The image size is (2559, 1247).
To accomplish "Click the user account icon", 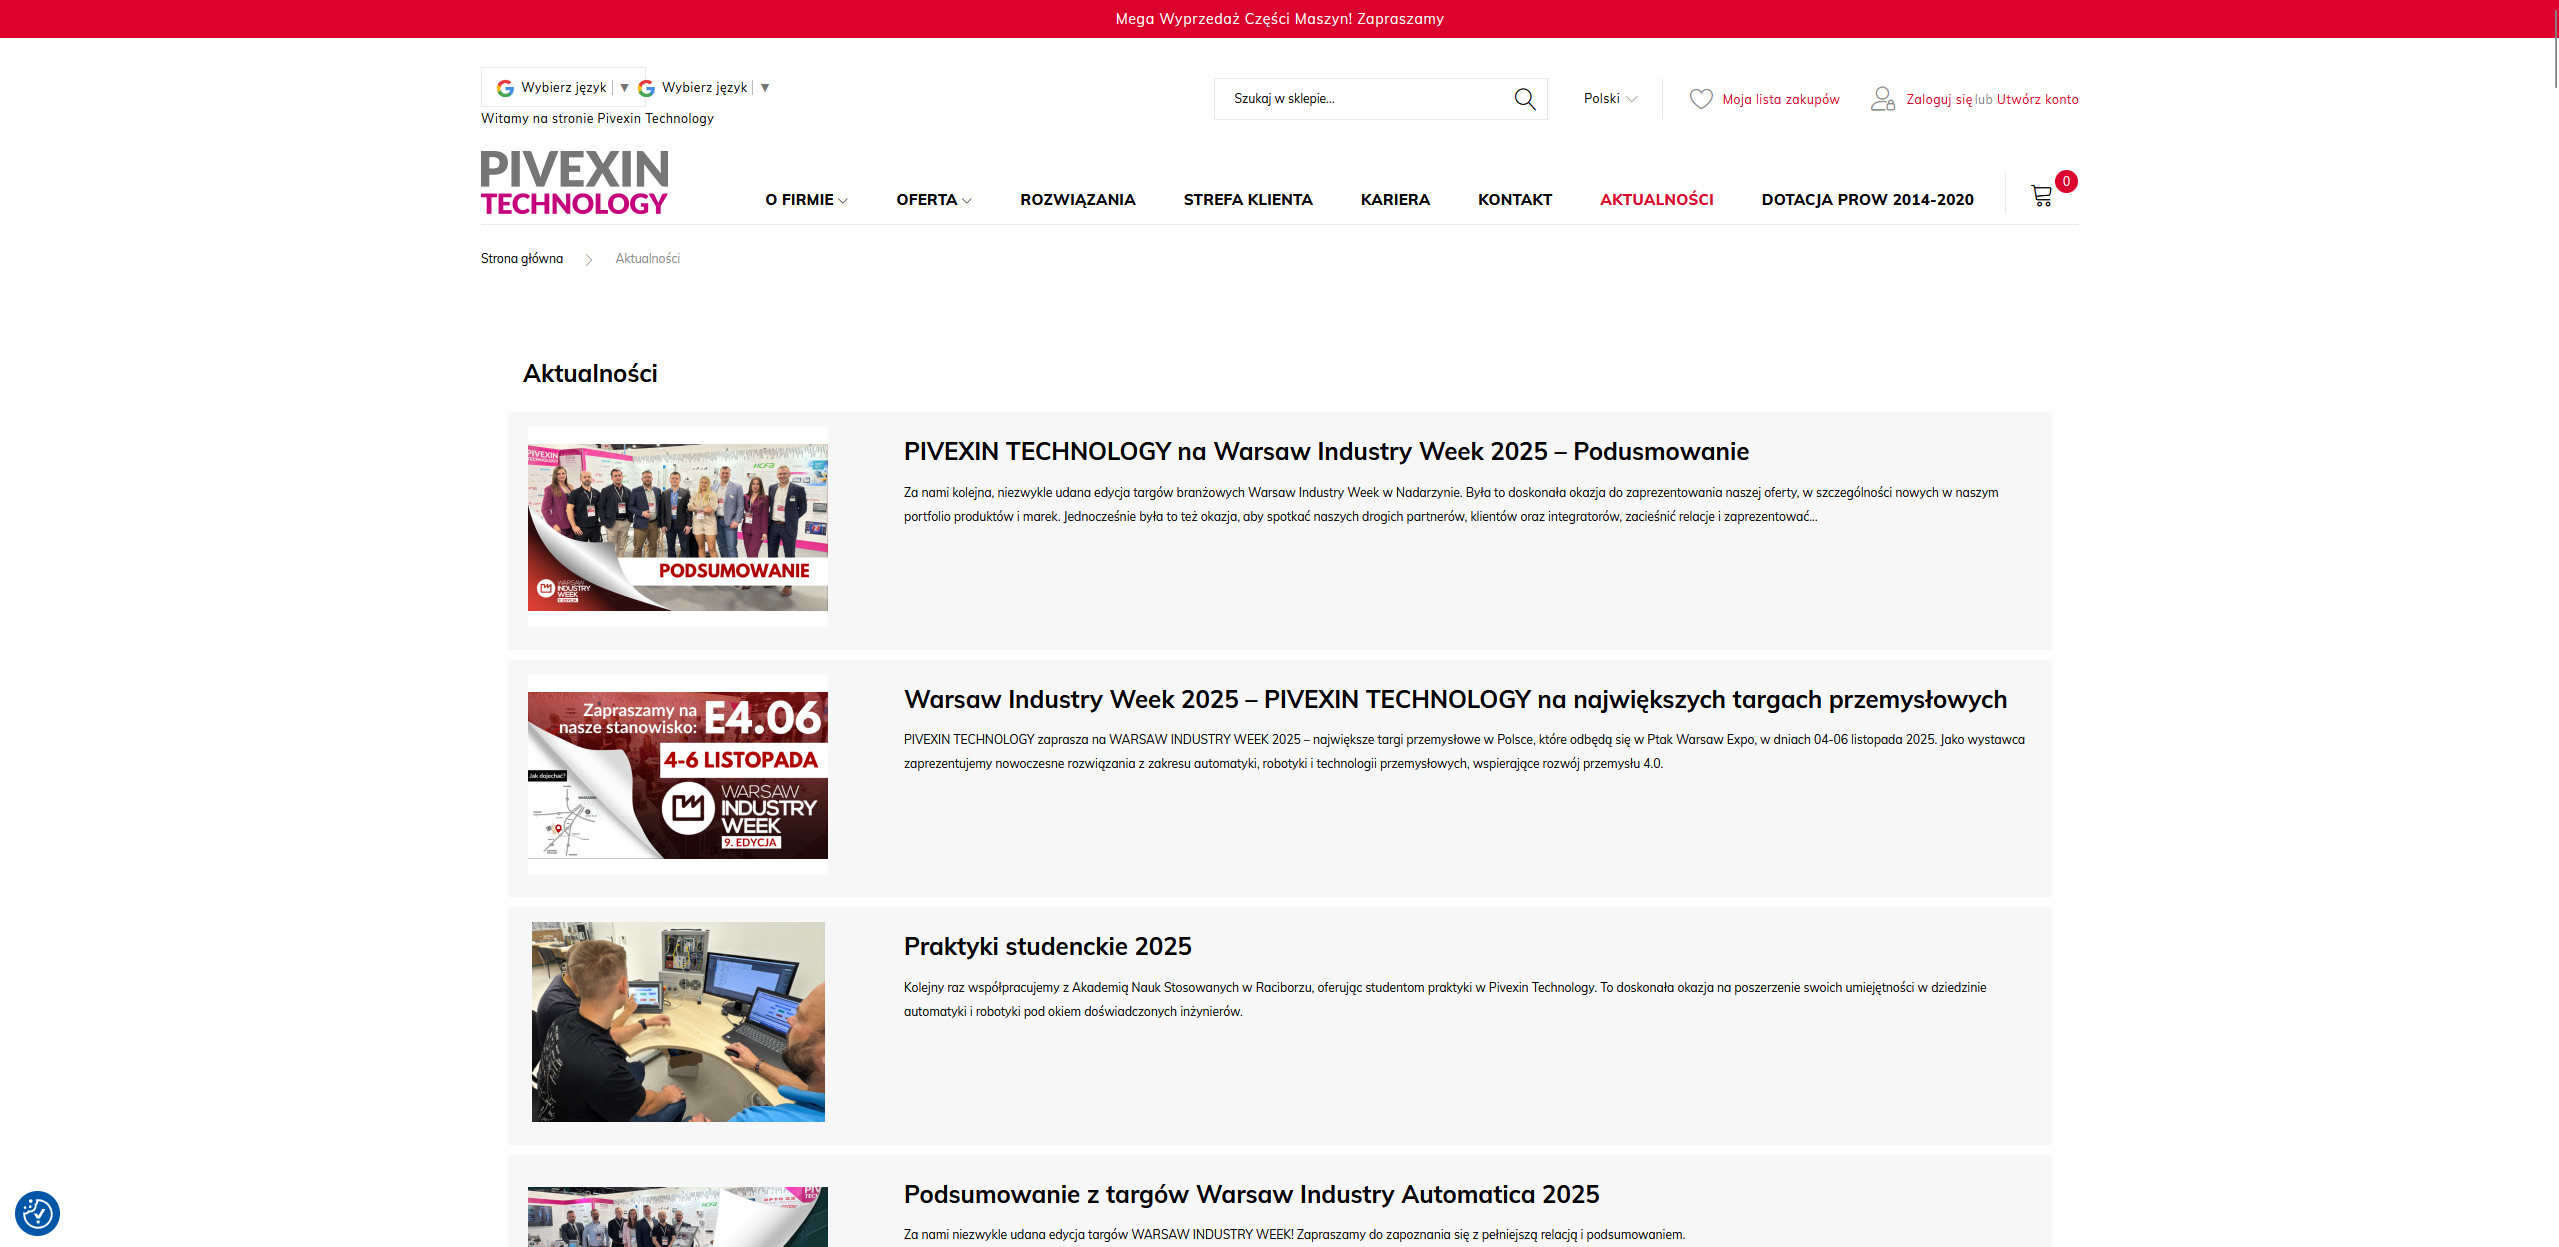I will click(1883, 99).
